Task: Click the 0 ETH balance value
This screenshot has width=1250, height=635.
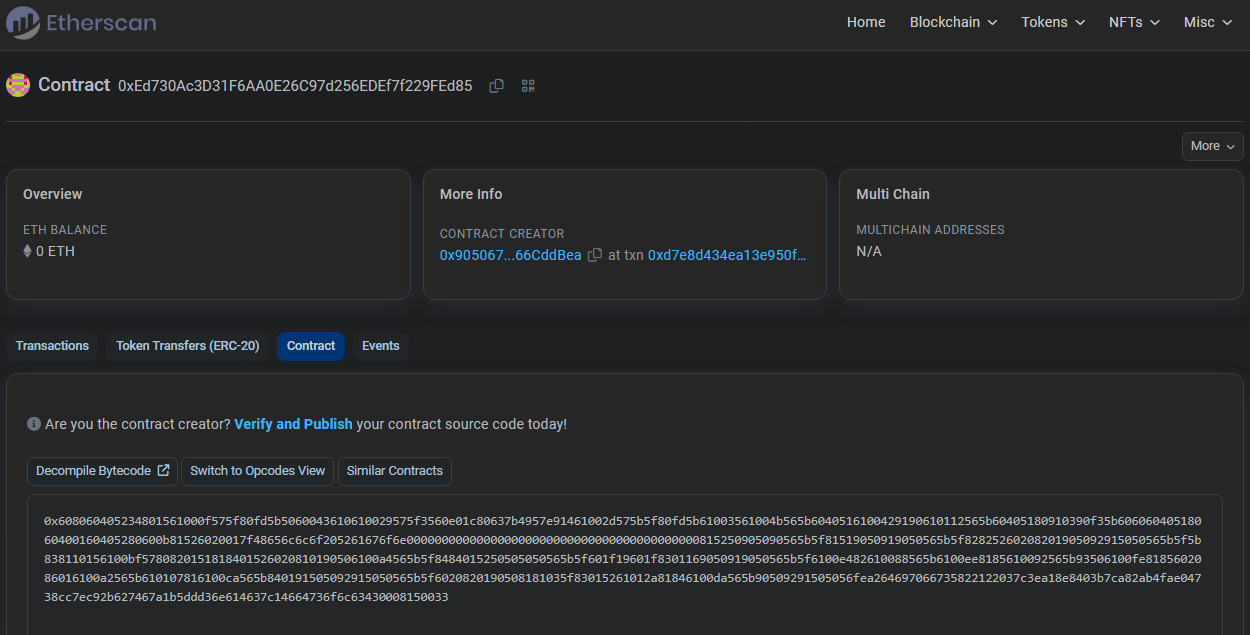Action: 55,251
